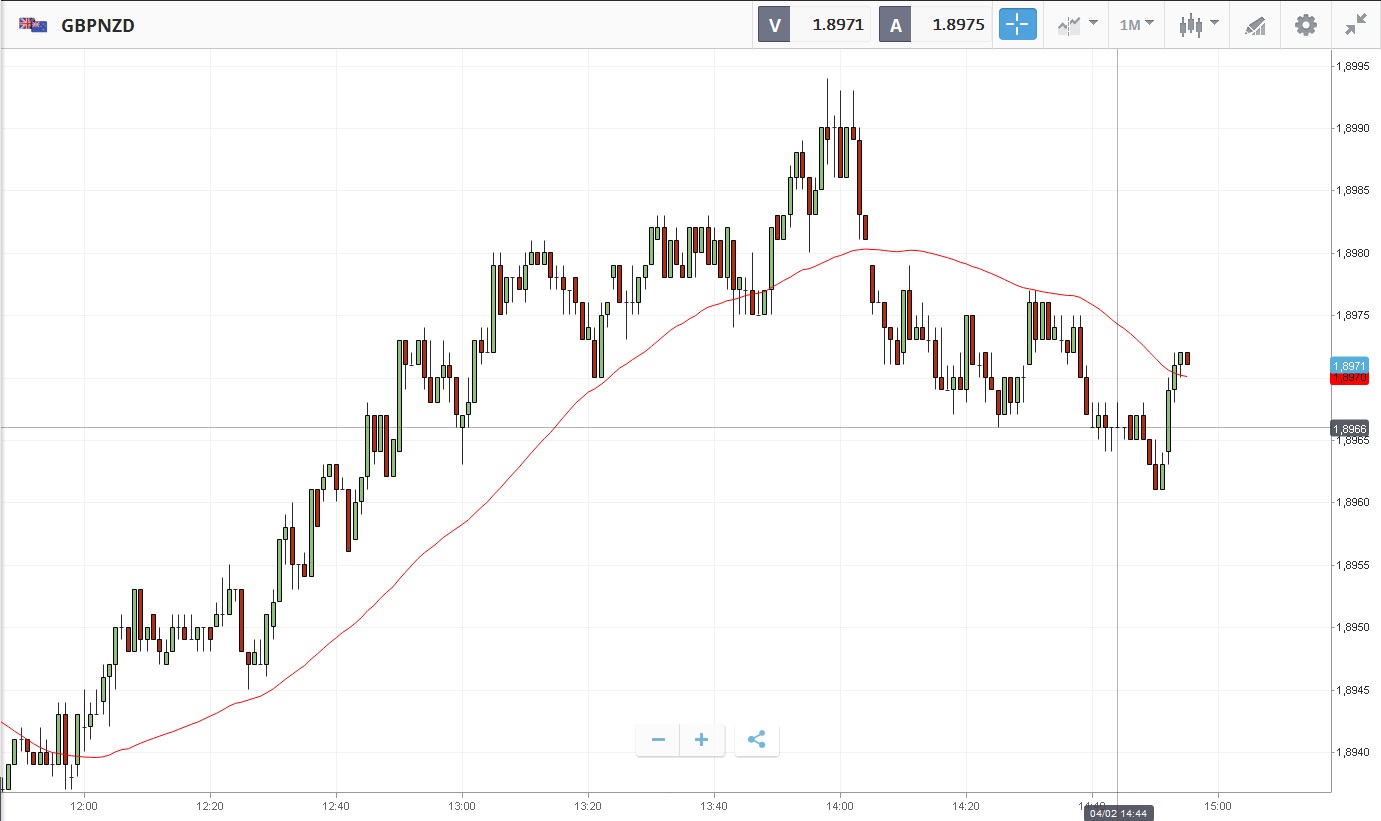Click the 13:20 time axis label
Viewport: 1381px width, 821px height.
588,804
